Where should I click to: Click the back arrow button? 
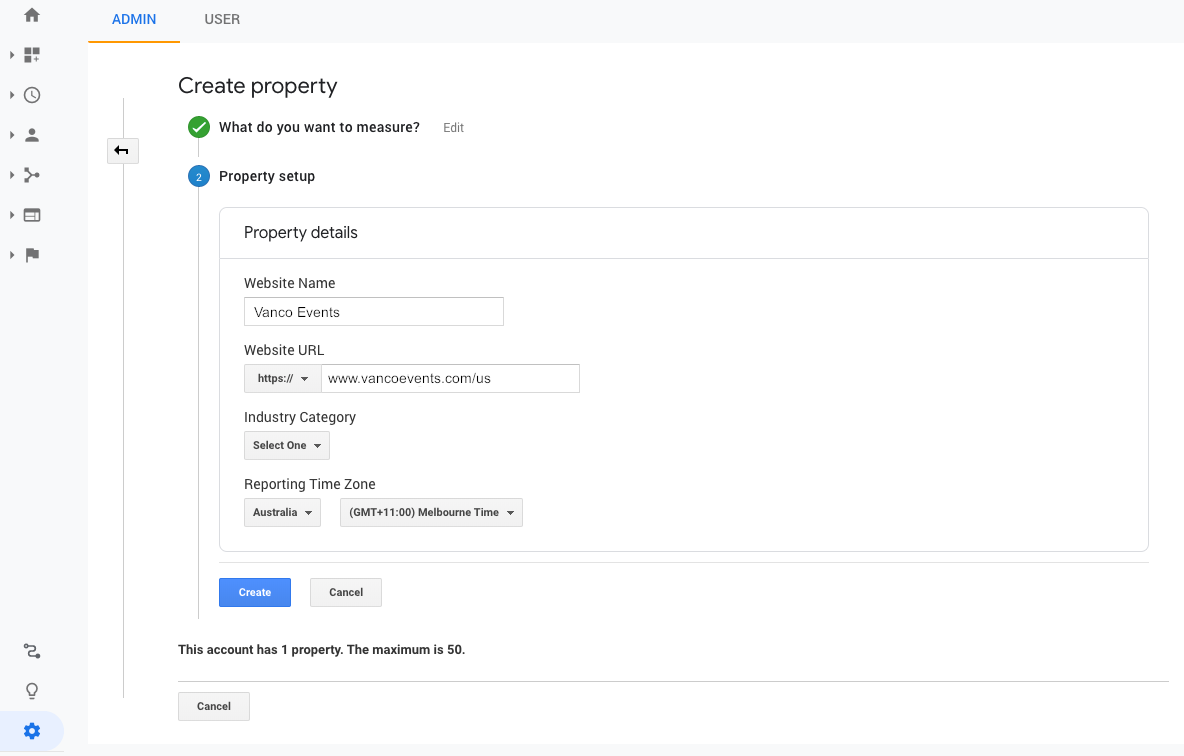tap(122, 151)
